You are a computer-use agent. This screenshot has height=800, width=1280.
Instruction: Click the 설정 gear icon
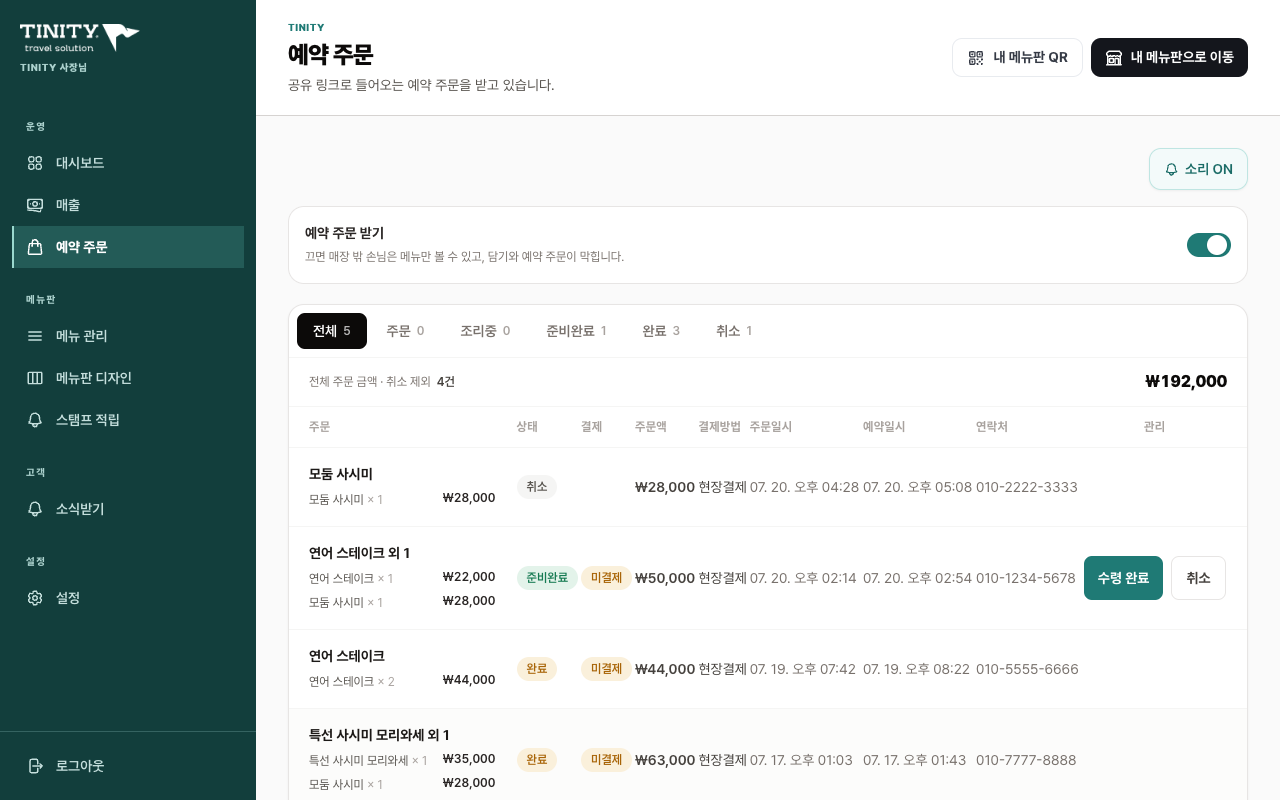pyautogui.click(x=35, y=598)
